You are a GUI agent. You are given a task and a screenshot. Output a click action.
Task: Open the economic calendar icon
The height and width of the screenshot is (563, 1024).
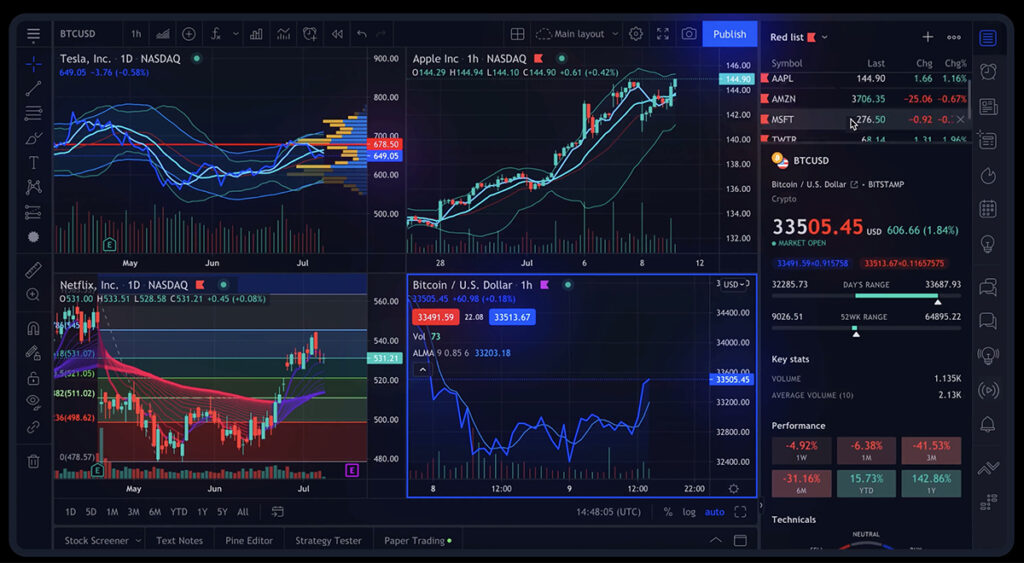[x=988, y=209]
